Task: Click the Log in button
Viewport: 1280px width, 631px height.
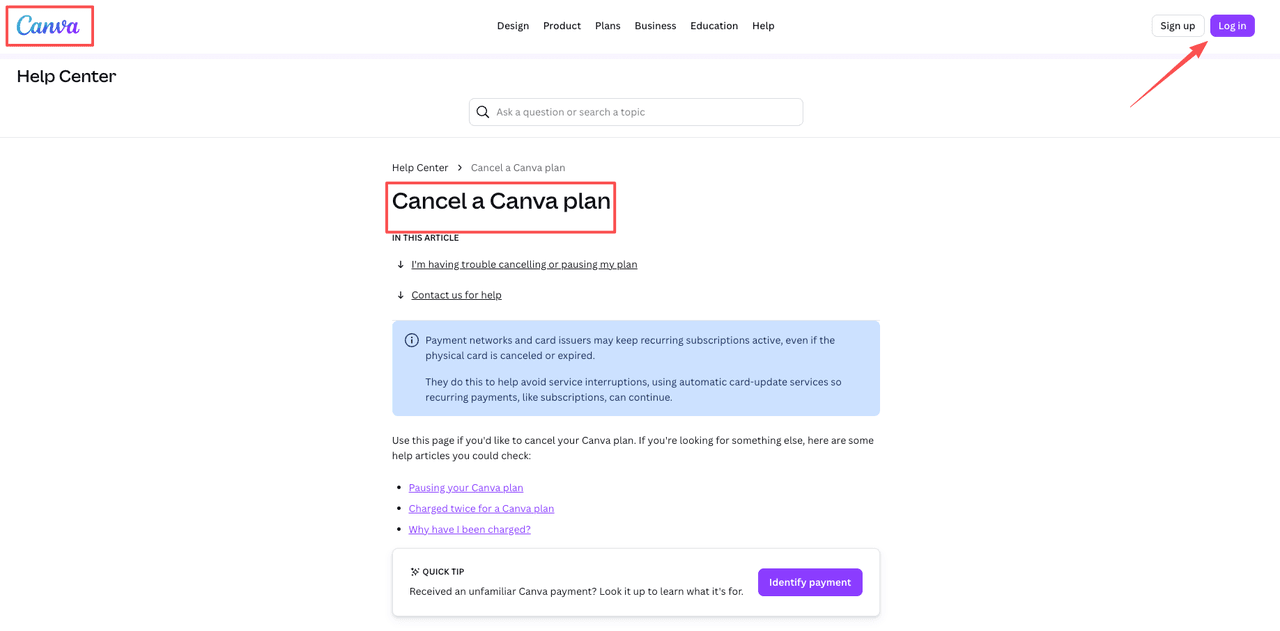Action: point(1232,25)
